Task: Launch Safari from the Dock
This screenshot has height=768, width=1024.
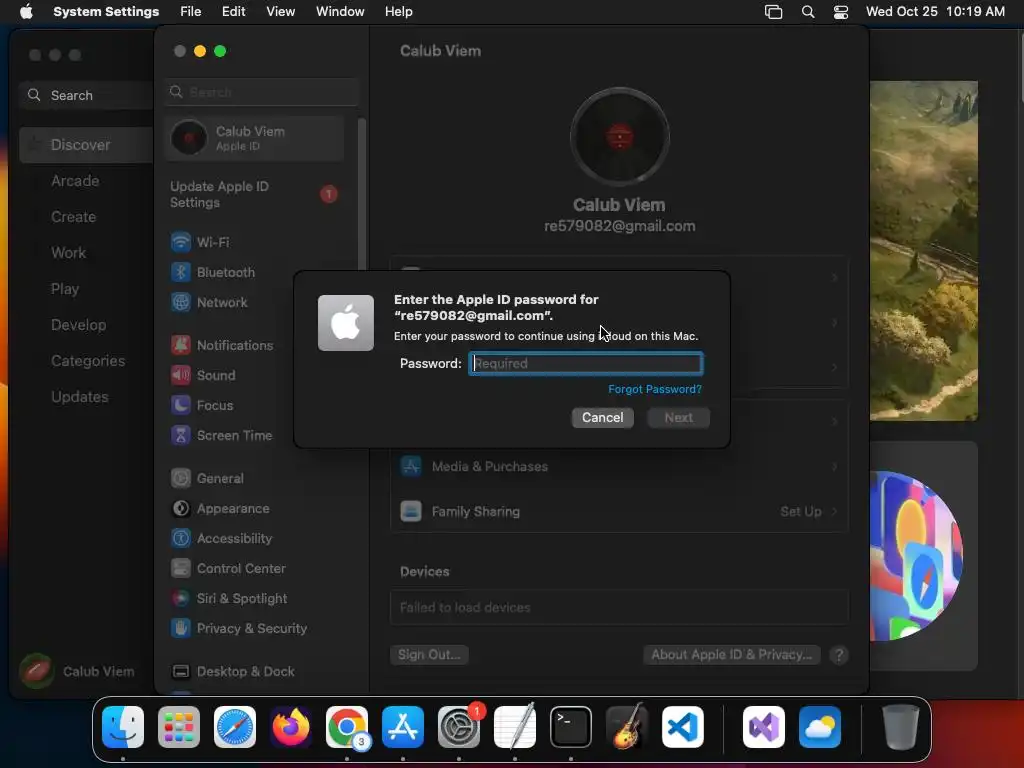Action: 235,727
